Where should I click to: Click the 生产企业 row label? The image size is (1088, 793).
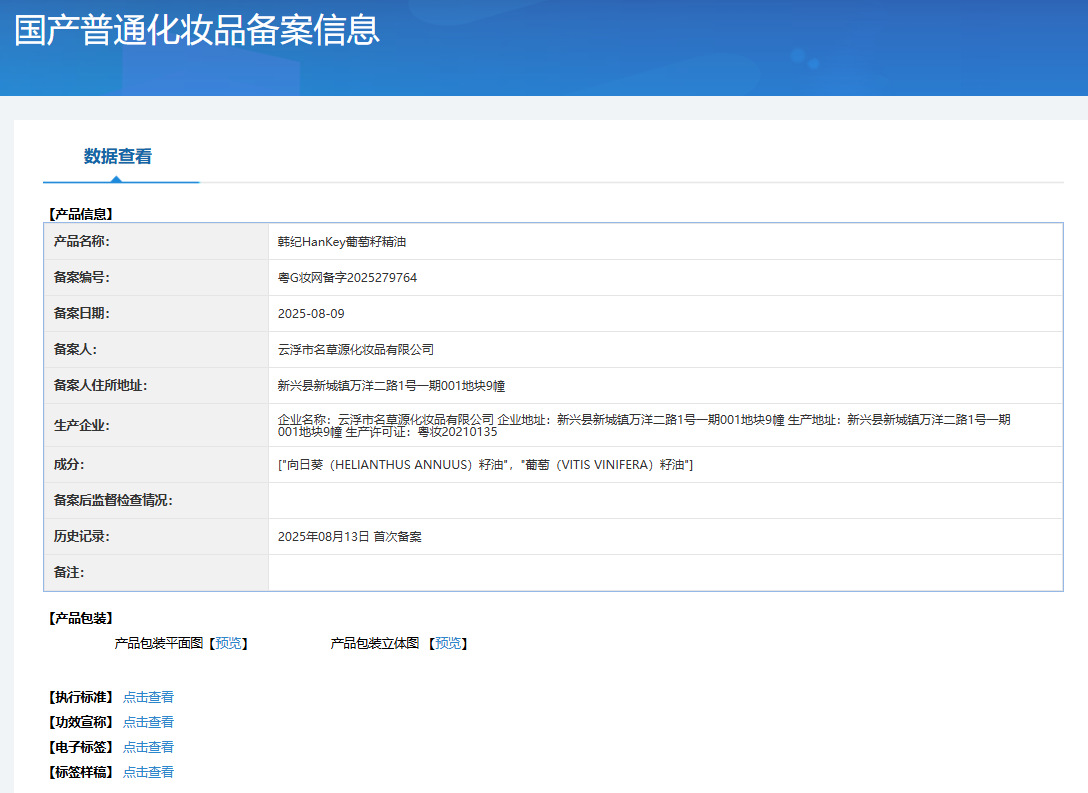point(82,425)
